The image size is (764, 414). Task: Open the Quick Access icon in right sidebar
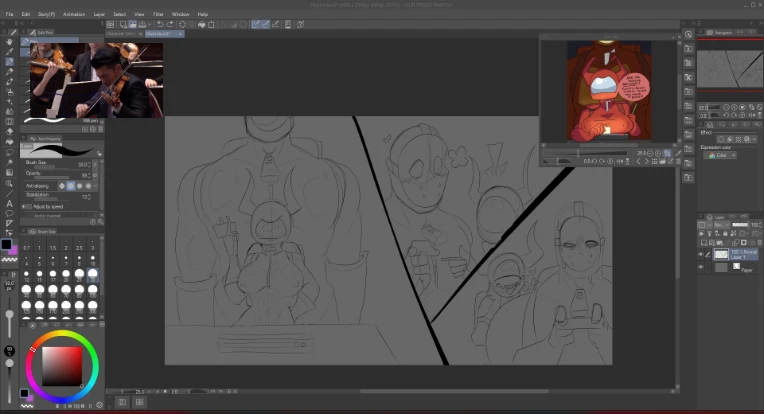pyautogui.click(x=688, y=34)
